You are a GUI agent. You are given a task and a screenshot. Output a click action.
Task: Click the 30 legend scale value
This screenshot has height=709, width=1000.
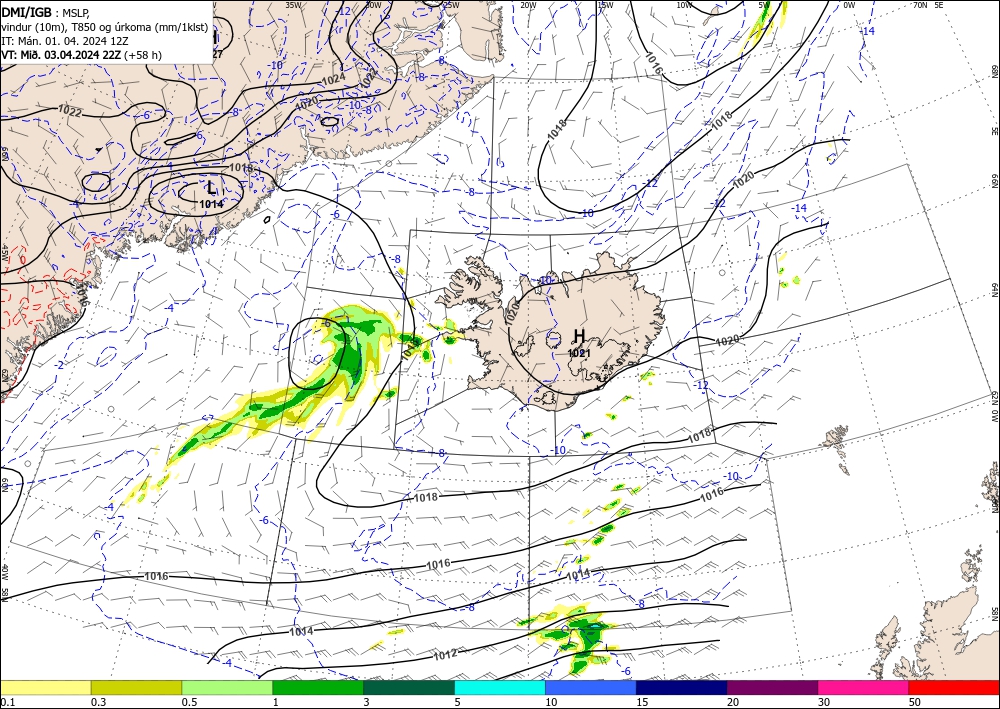(x=824, y=702)
